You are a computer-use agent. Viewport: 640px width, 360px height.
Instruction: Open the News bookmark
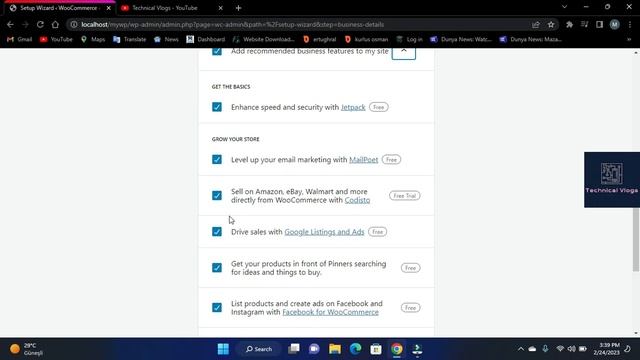[166, 39]
